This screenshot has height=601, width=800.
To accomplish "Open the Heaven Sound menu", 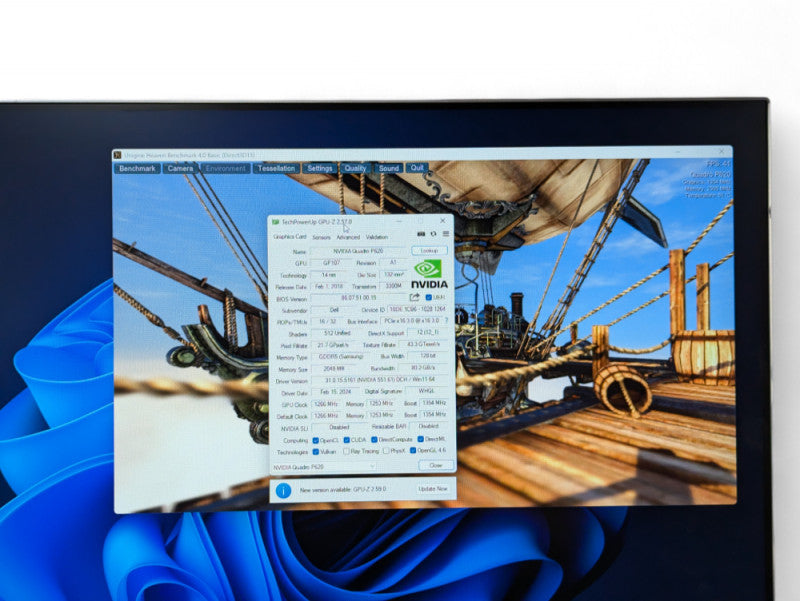I will (389, 168).
